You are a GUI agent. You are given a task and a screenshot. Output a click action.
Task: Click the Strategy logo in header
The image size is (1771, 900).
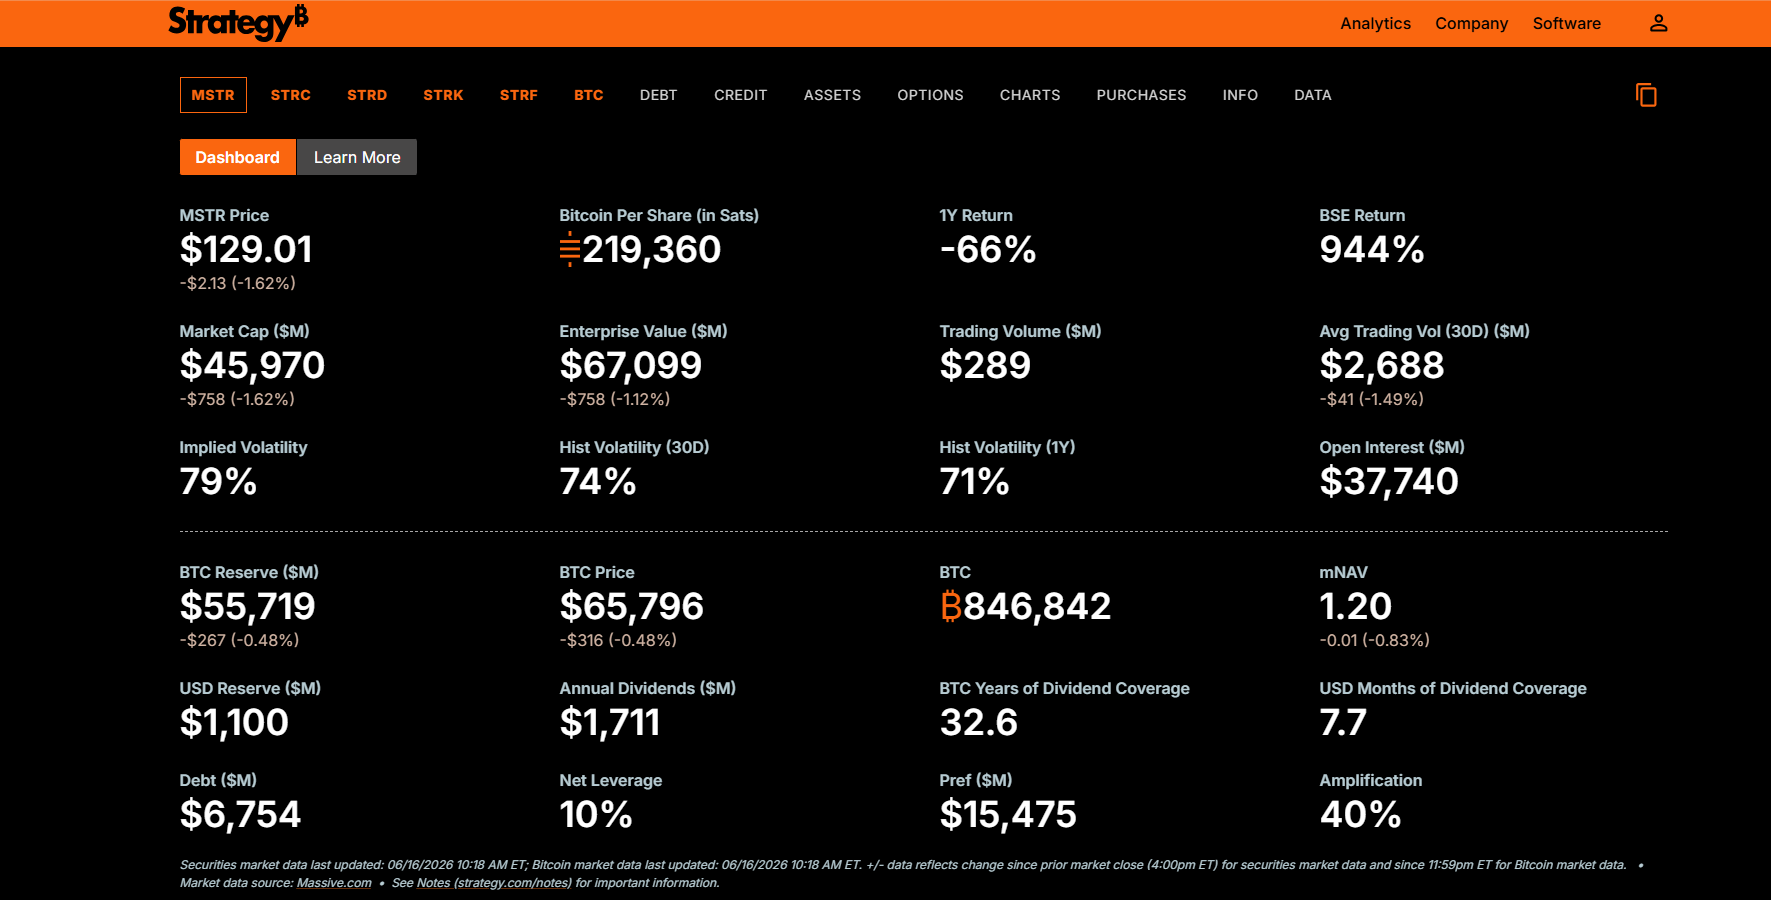coord(238,22)
